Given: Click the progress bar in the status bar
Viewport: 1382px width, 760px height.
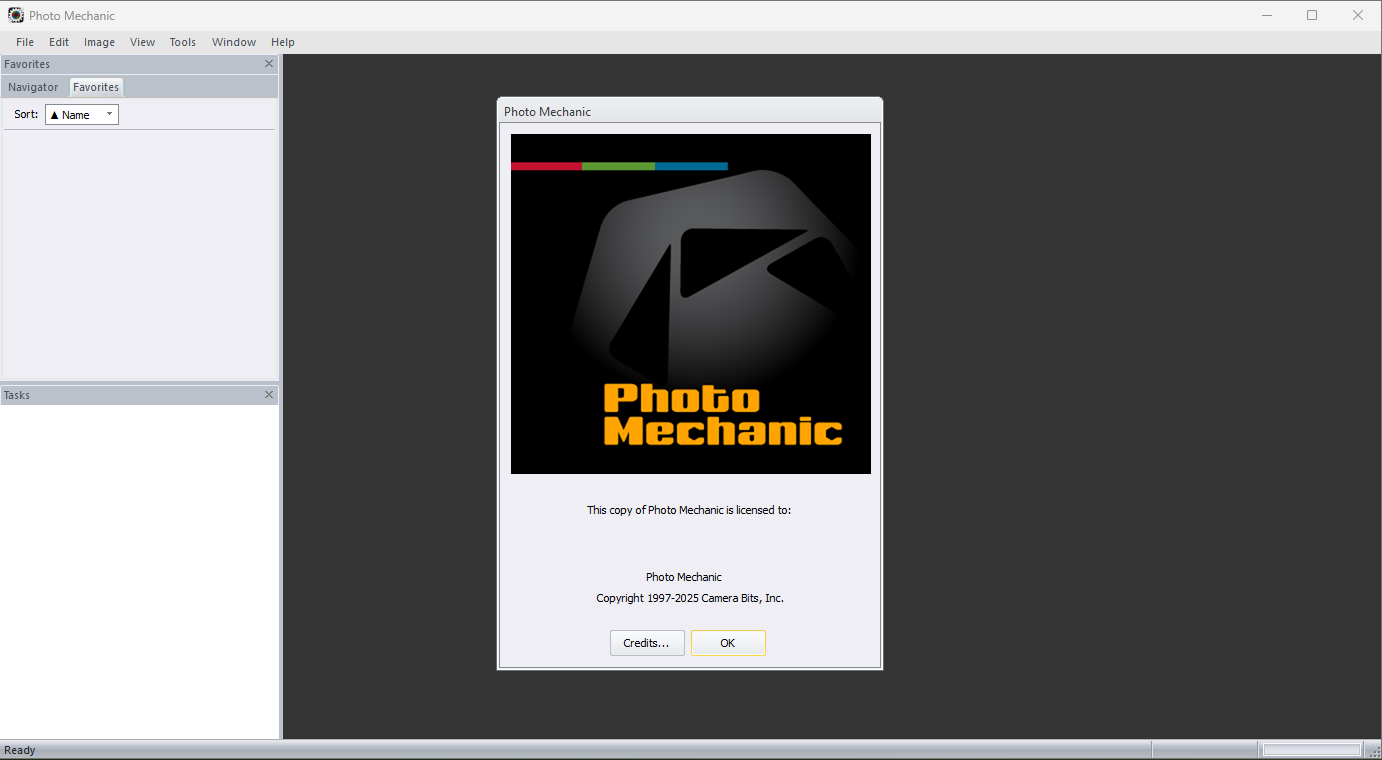Looking at the screenshot, I should click(x=1312, y=750).
